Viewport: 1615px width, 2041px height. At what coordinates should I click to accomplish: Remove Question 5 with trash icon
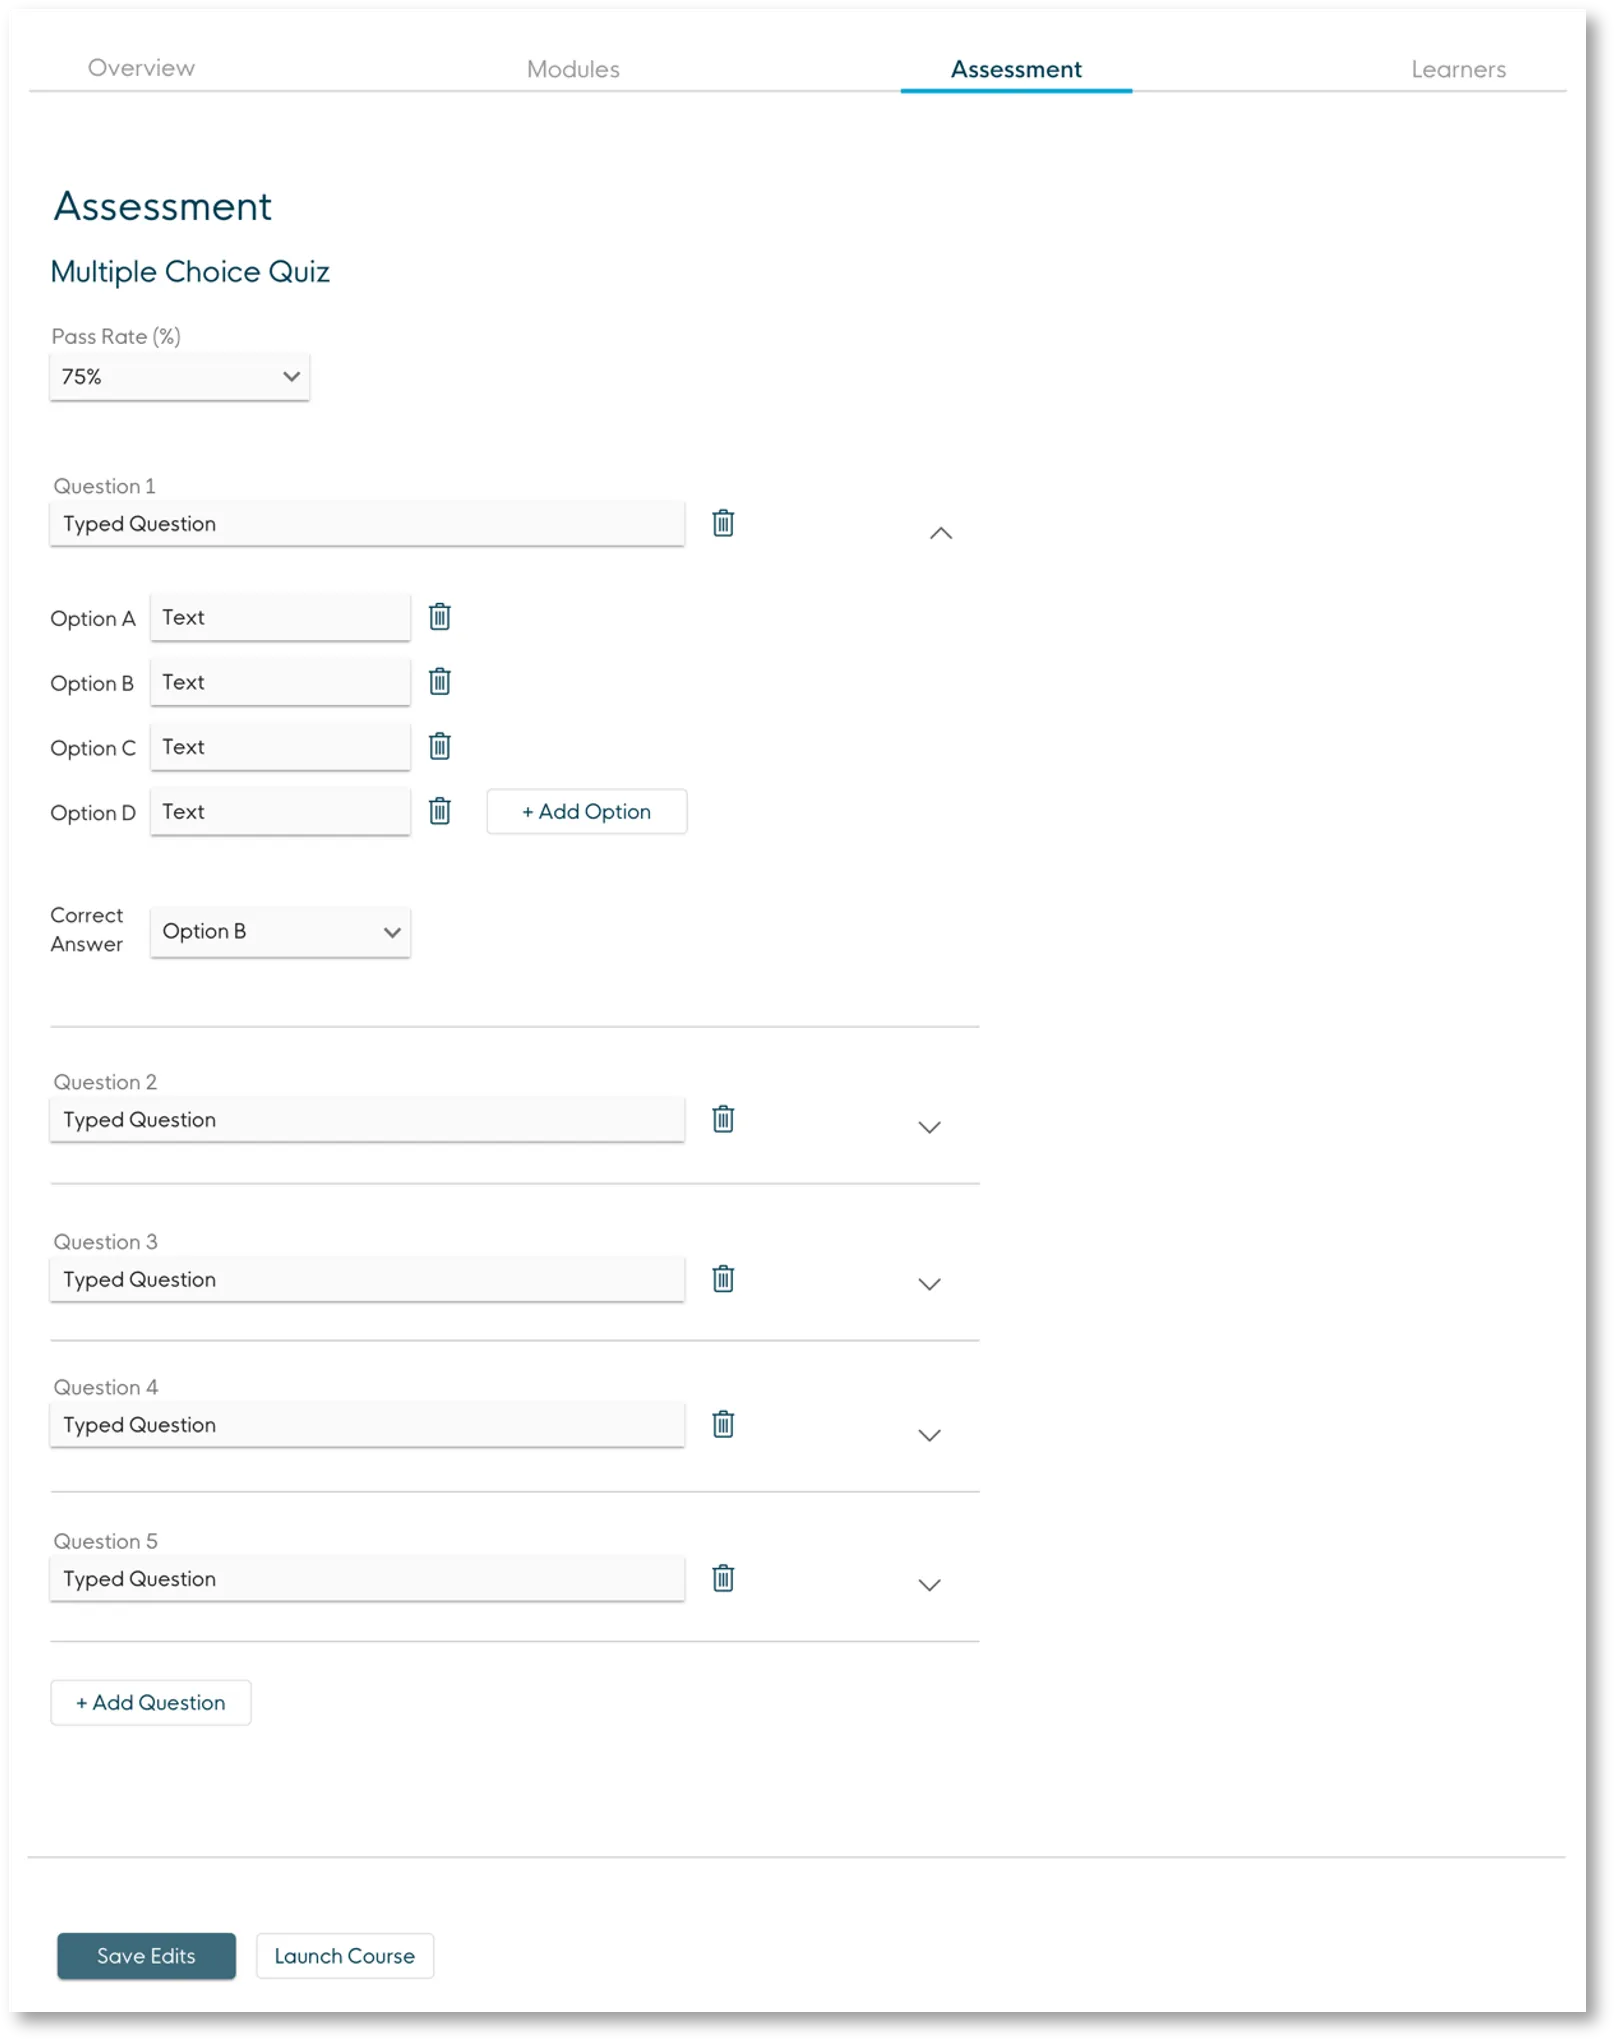point(723,1579)
